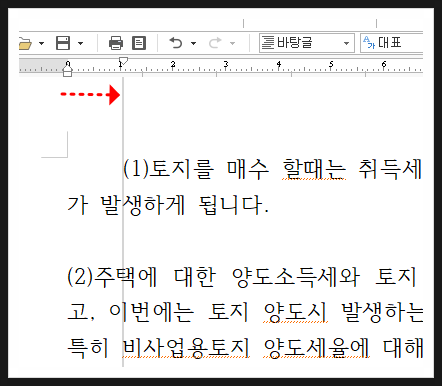Click the ruler at mark 5
This screenshot has width=442, height=386.
pos(331,64)
